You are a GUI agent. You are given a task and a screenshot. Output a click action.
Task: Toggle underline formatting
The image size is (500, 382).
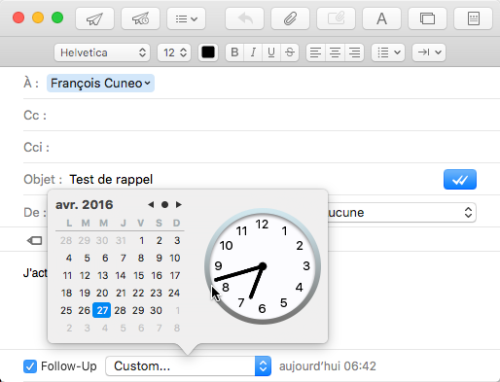[271, 52]
